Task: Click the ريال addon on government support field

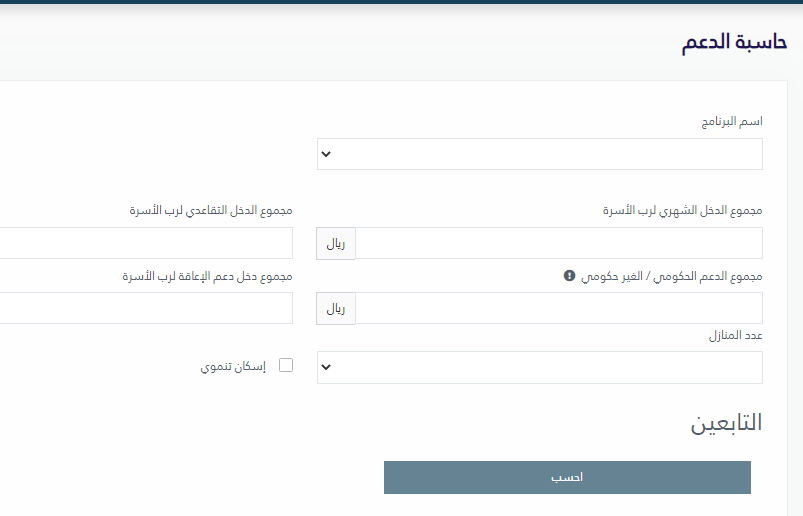Action: click(336, 309)
